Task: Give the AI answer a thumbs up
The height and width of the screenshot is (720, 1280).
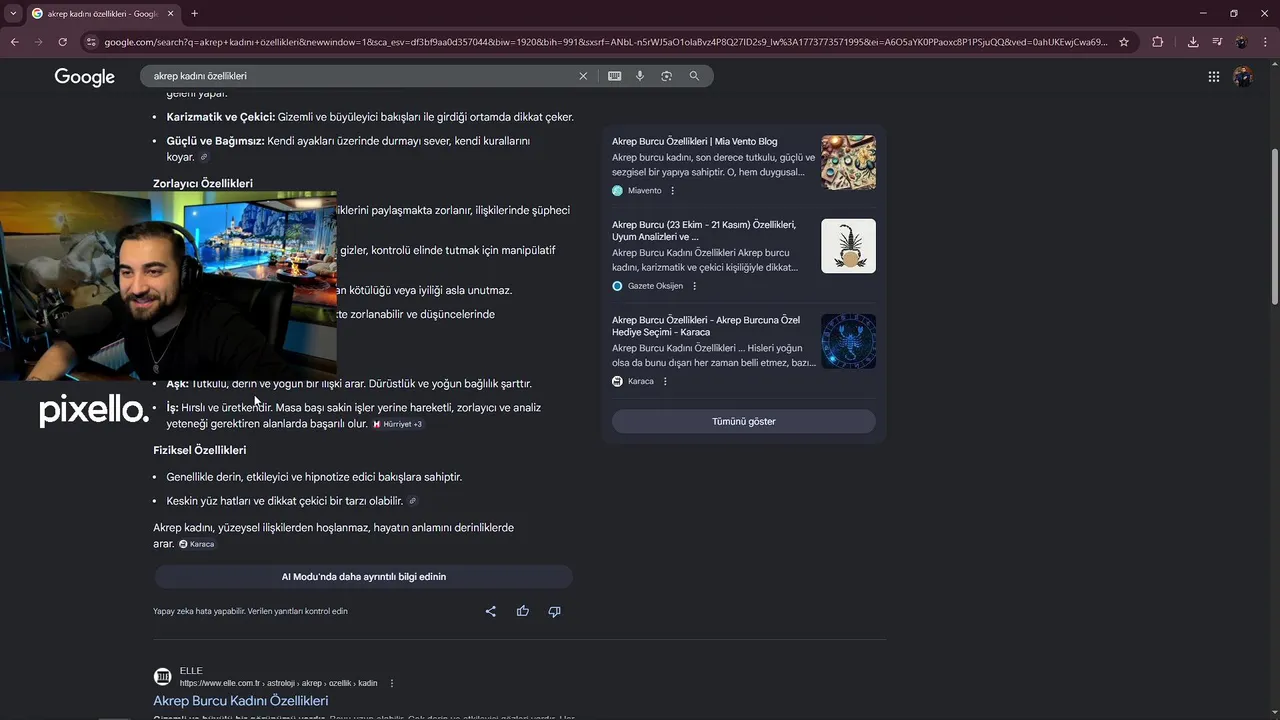Action: click(522, 611)
